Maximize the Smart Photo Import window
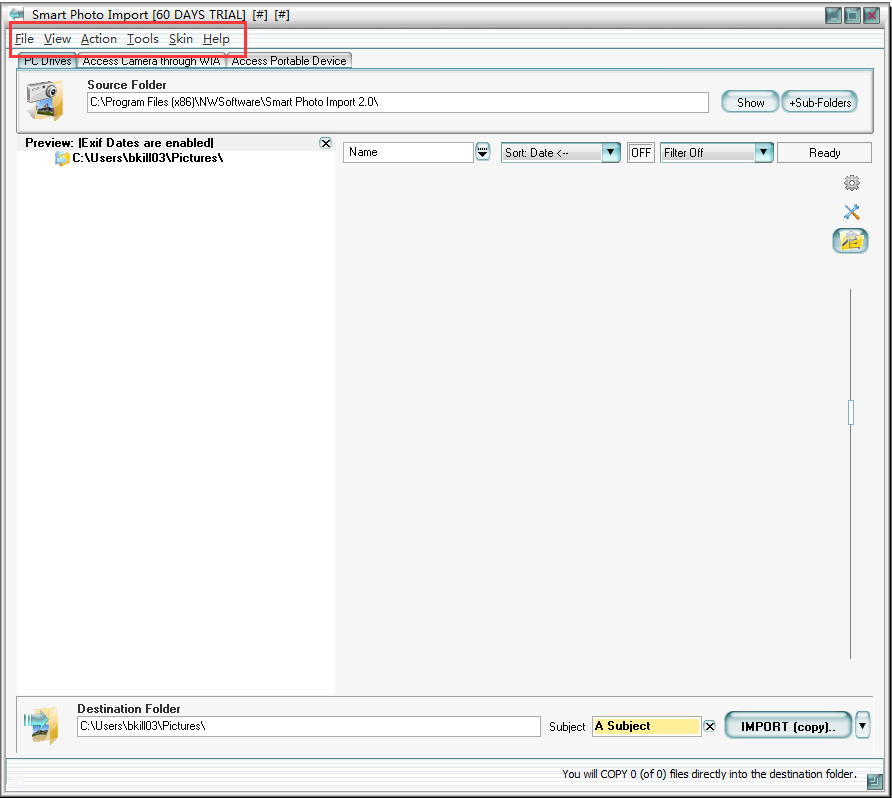The image size is (892, 798). tap(852, 15)
